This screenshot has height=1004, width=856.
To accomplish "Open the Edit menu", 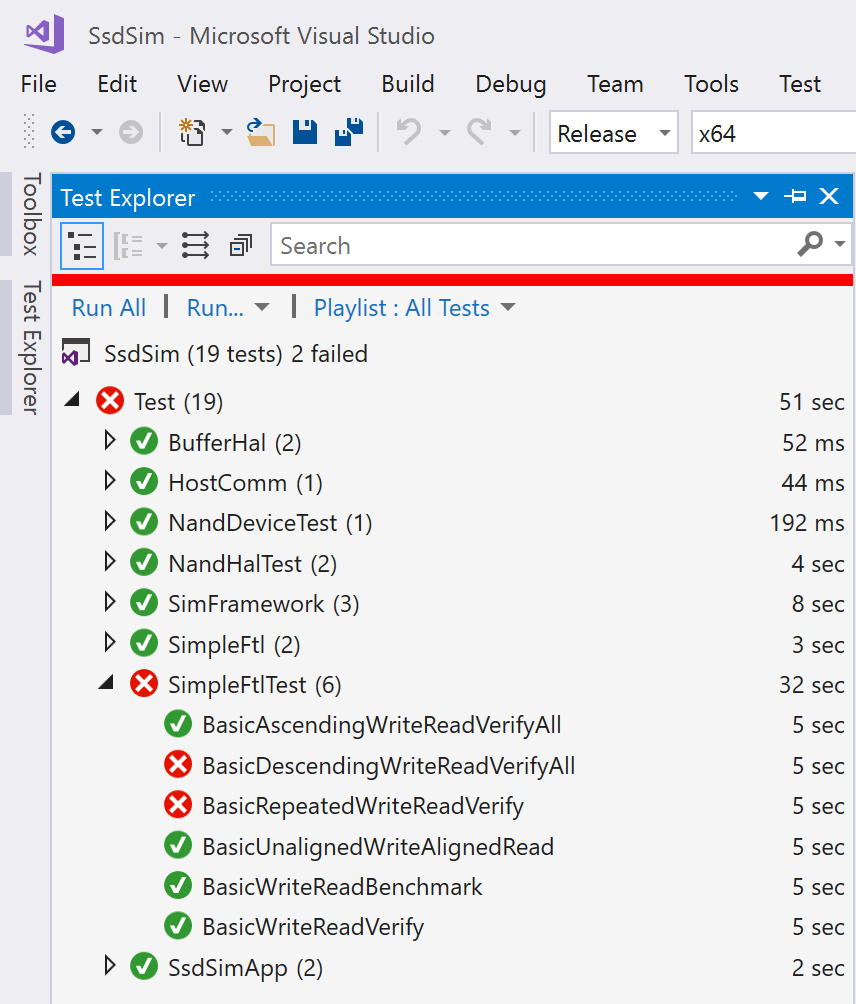I will pyautogui.click(x=117, y=84).
